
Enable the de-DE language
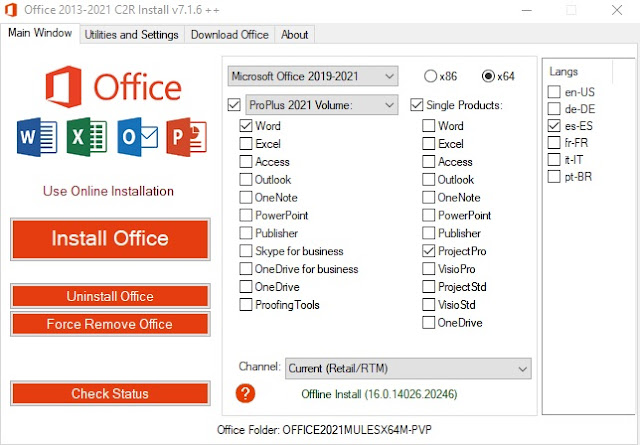tap(554, 109)
